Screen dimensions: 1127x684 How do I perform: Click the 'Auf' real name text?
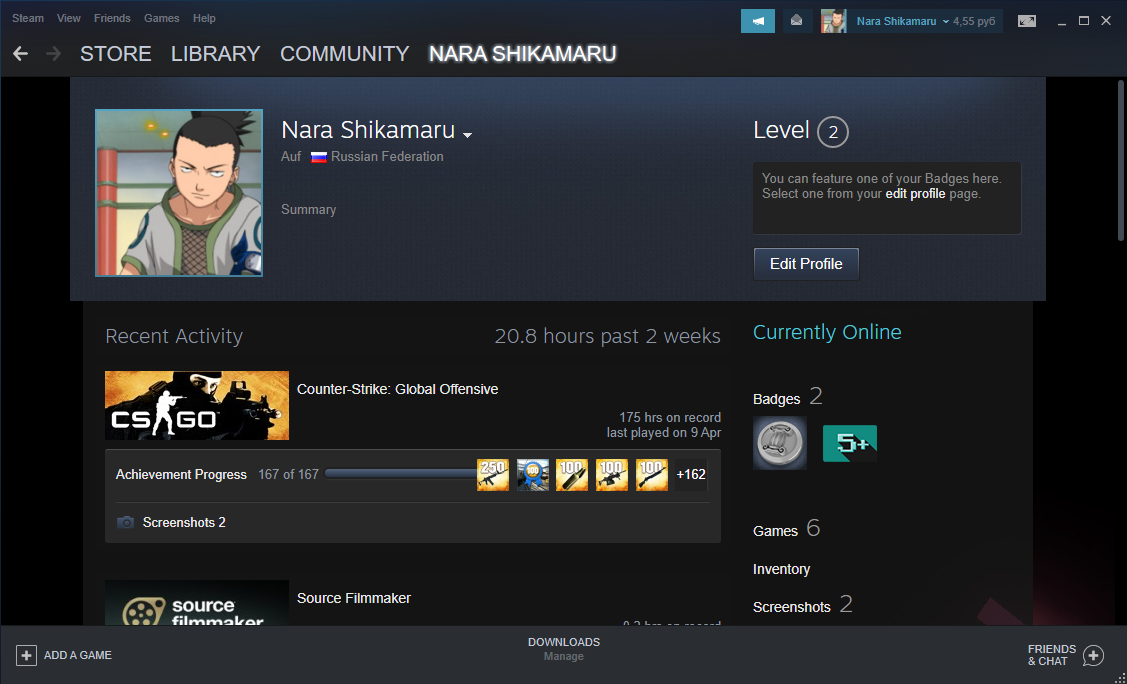[291, 157]
